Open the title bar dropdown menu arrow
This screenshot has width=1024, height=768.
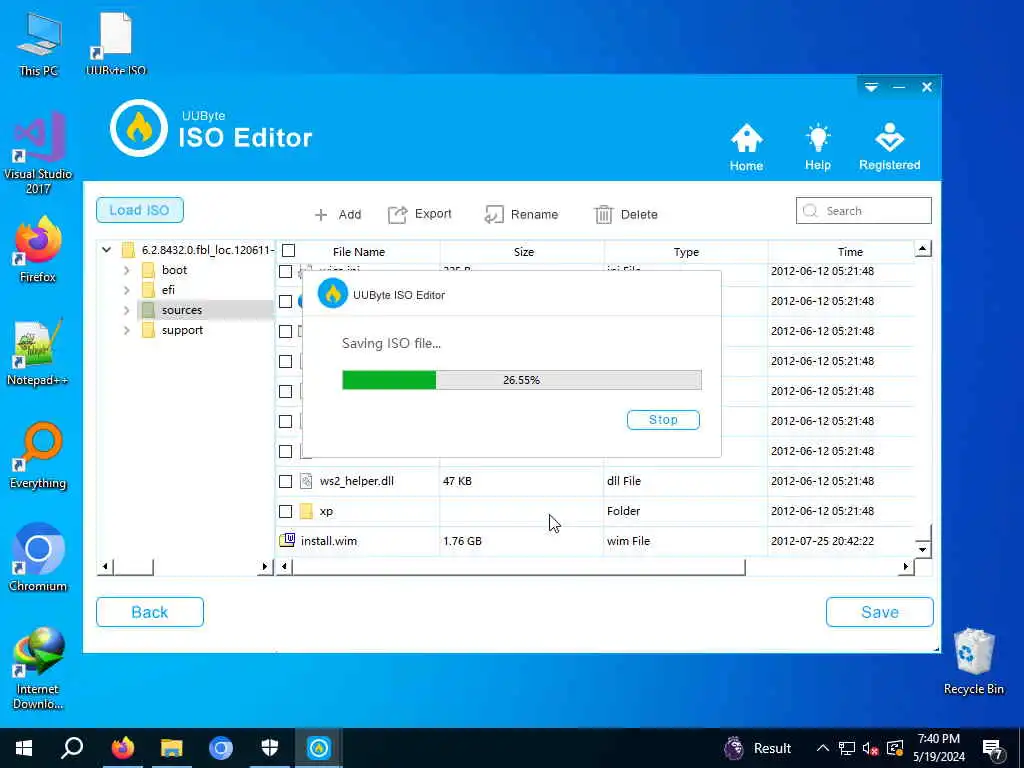click(871, 87)
